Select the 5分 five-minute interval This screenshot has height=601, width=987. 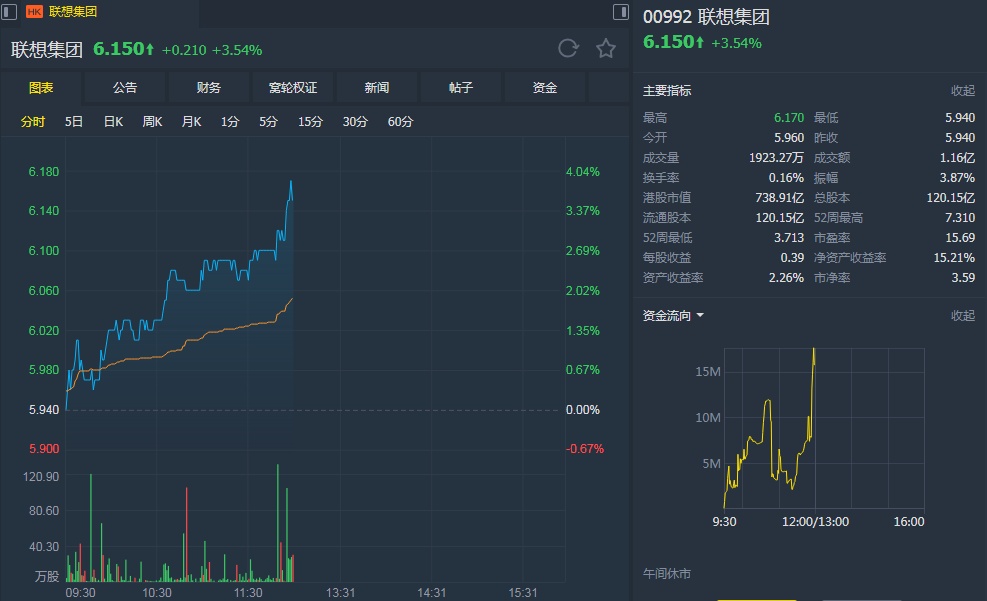pyautogui.click(x=268, y=121)
